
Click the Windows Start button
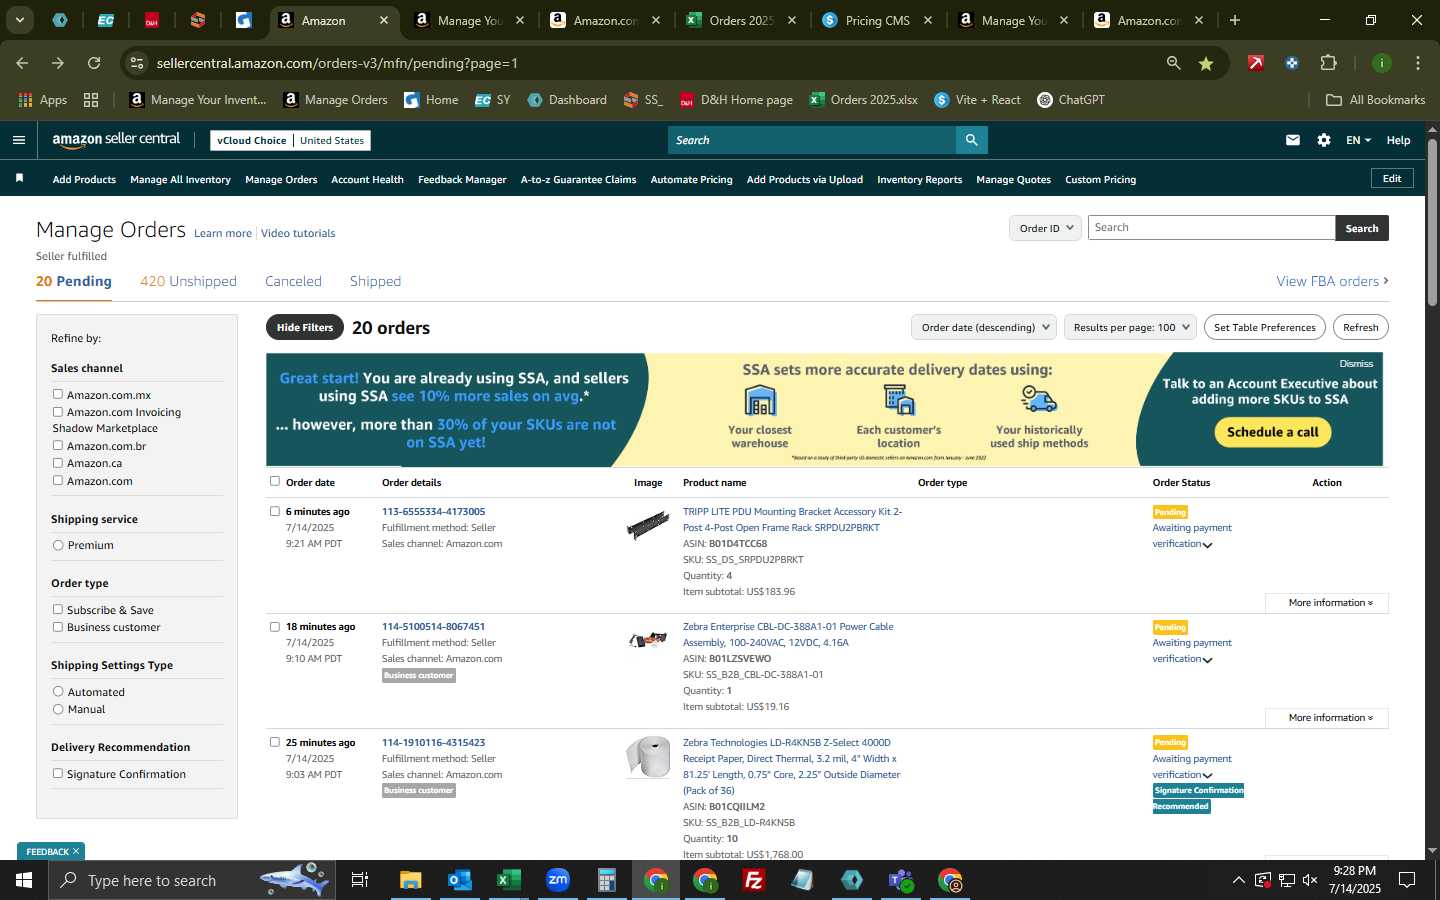tap(24, 880)
